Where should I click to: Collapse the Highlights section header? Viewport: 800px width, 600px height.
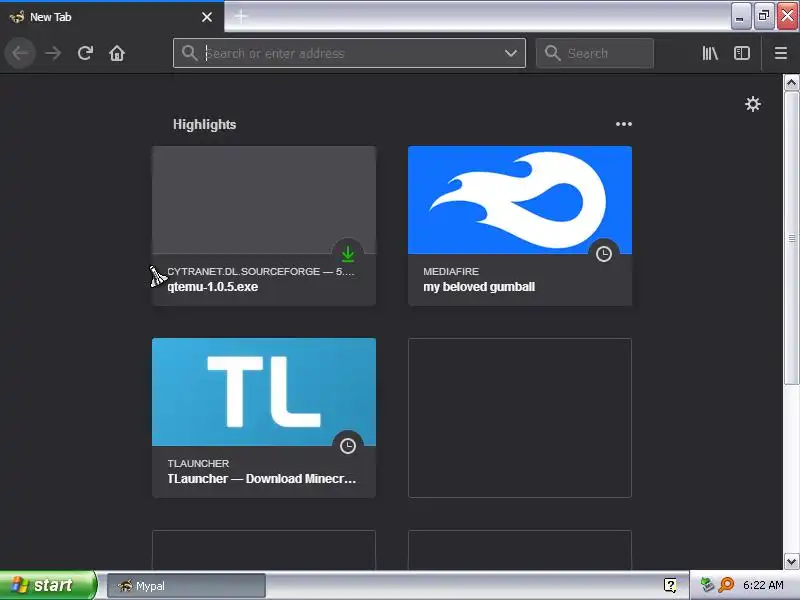point(204,124)
